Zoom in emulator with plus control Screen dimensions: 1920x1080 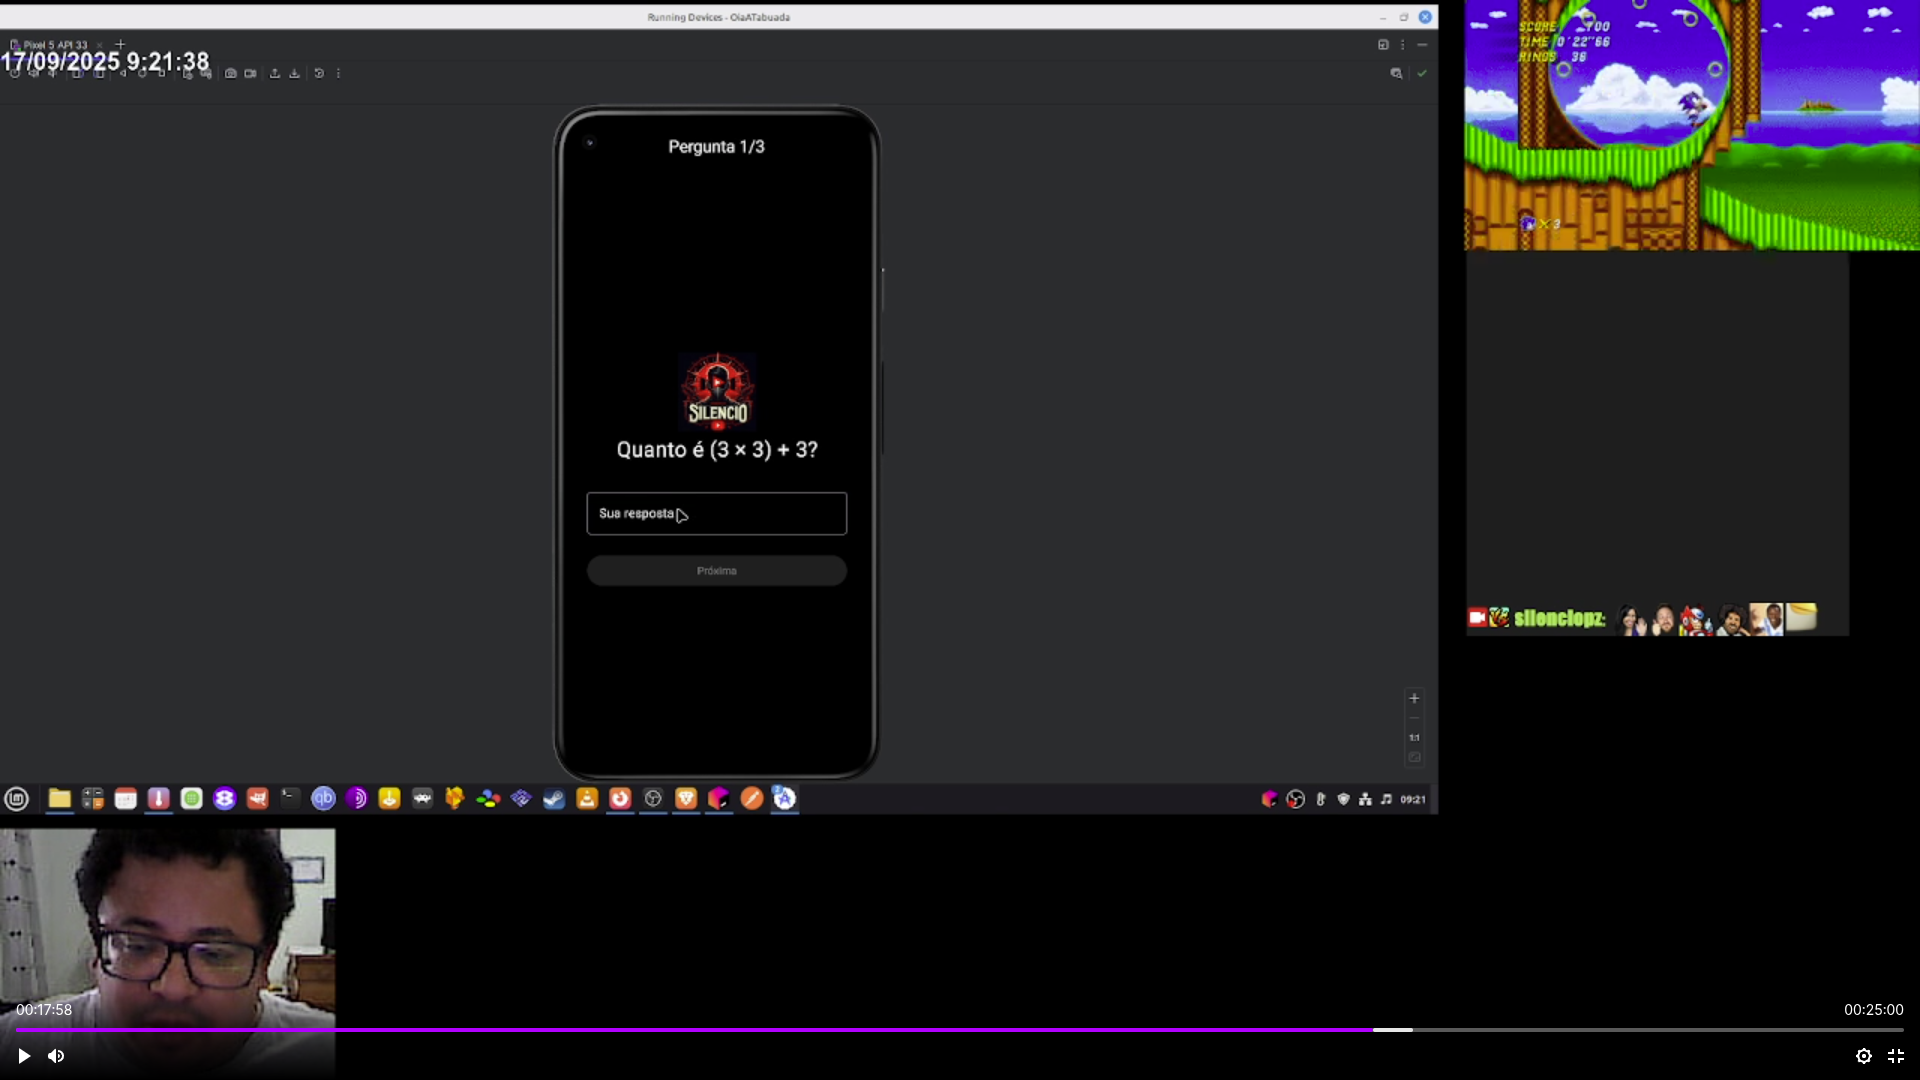[x=1414, y=698]
